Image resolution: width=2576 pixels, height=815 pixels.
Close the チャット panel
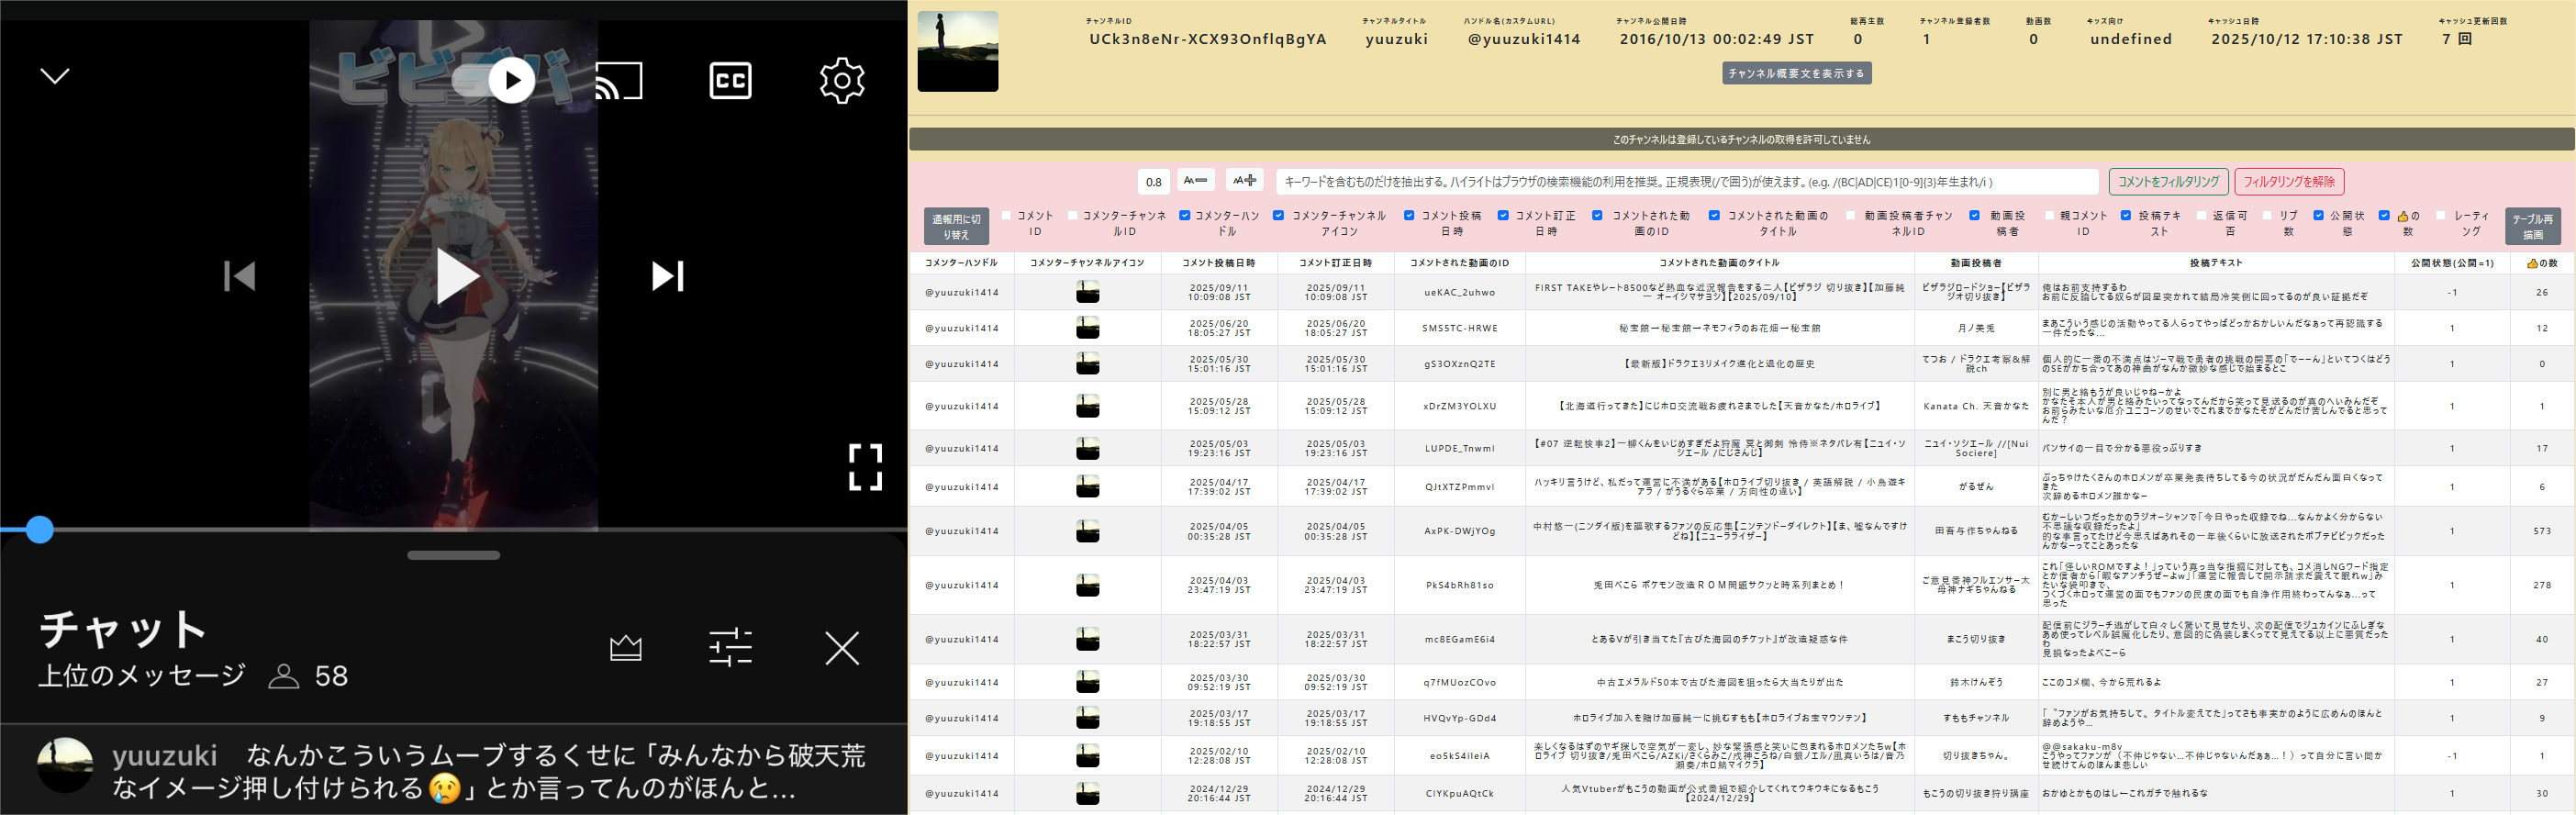click(842, 648)
